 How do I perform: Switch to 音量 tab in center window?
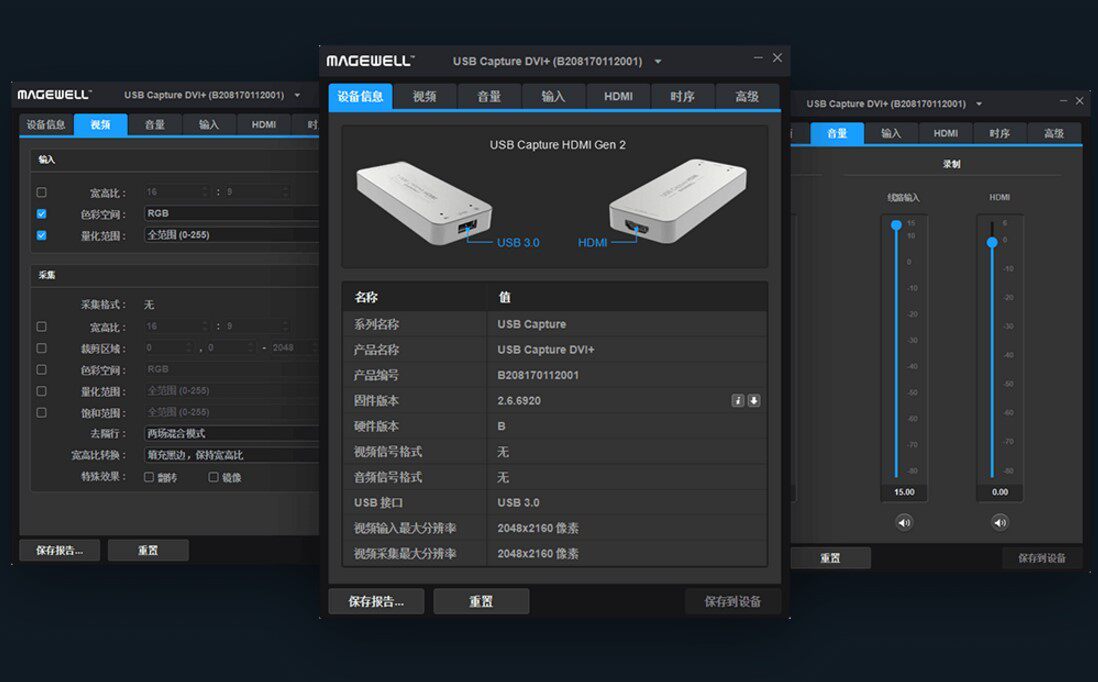[489, 97]
